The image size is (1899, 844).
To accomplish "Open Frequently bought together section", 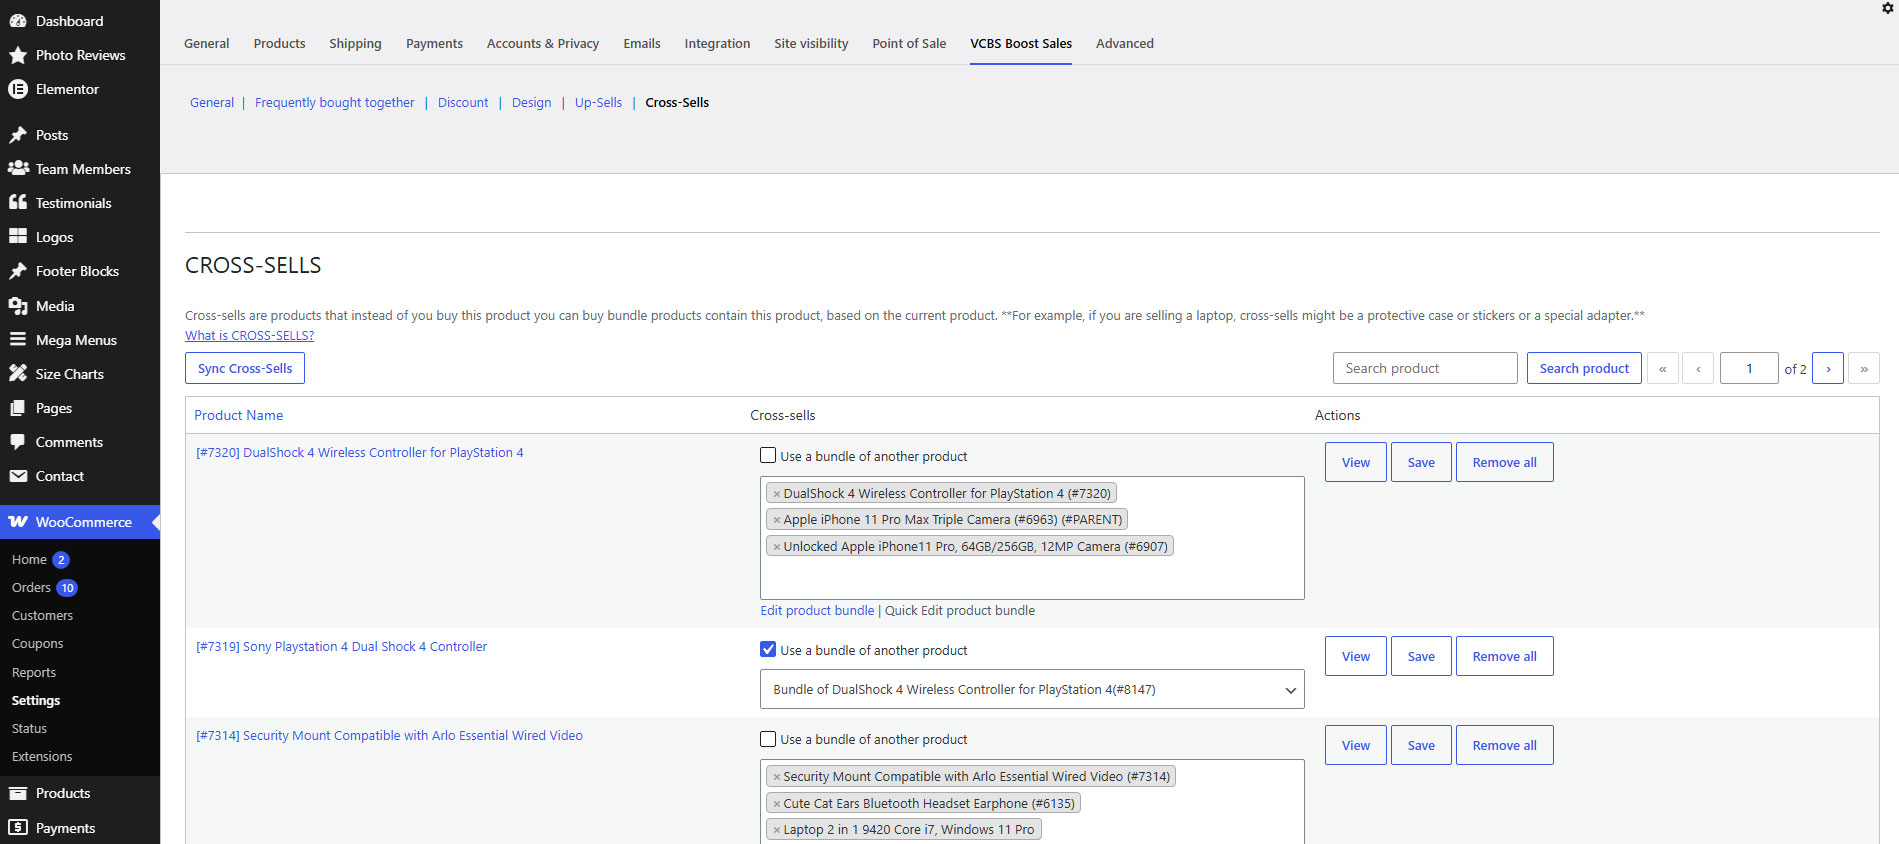I will [x=334, y=102].
